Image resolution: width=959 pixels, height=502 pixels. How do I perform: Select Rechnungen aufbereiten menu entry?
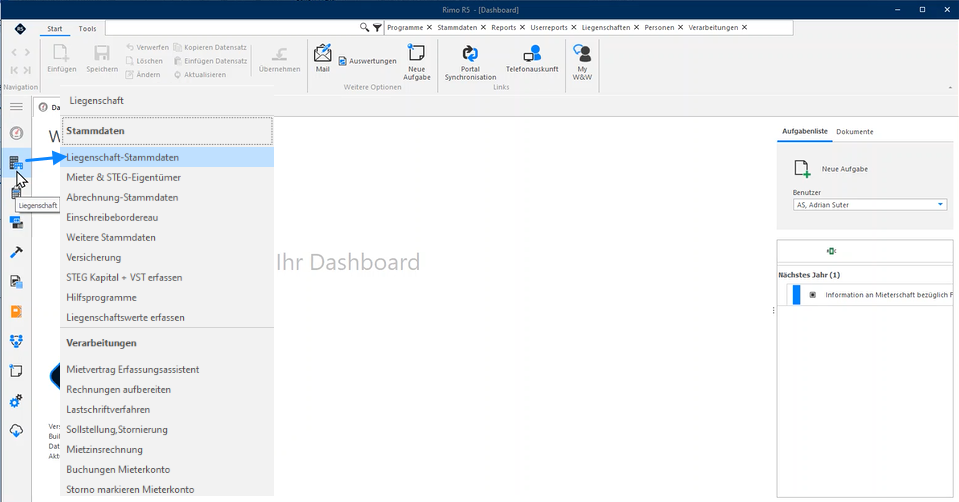[x=167, y=389]
